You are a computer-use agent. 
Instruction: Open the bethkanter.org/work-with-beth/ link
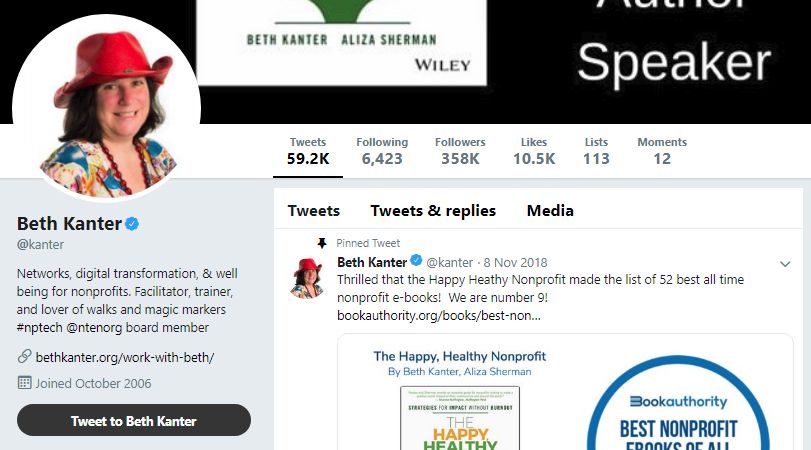click(125, 357)
